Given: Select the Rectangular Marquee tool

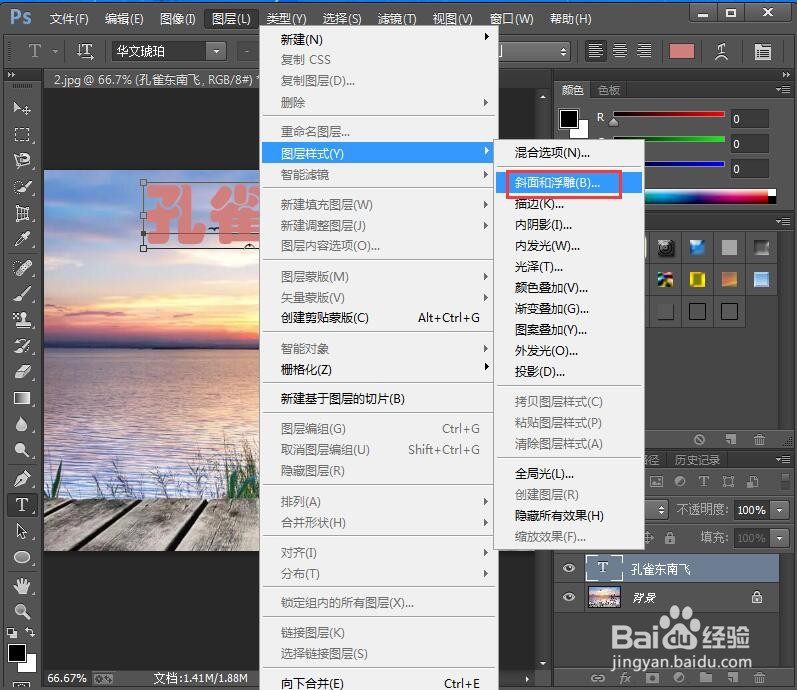Looking at the screenshot, I should click(21, 134).
